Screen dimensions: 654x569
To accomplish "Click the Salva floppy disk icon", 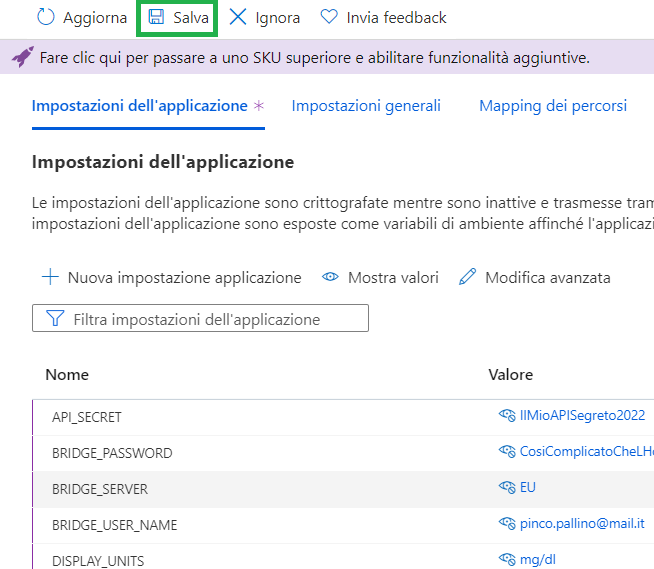I will click(156, 17).
